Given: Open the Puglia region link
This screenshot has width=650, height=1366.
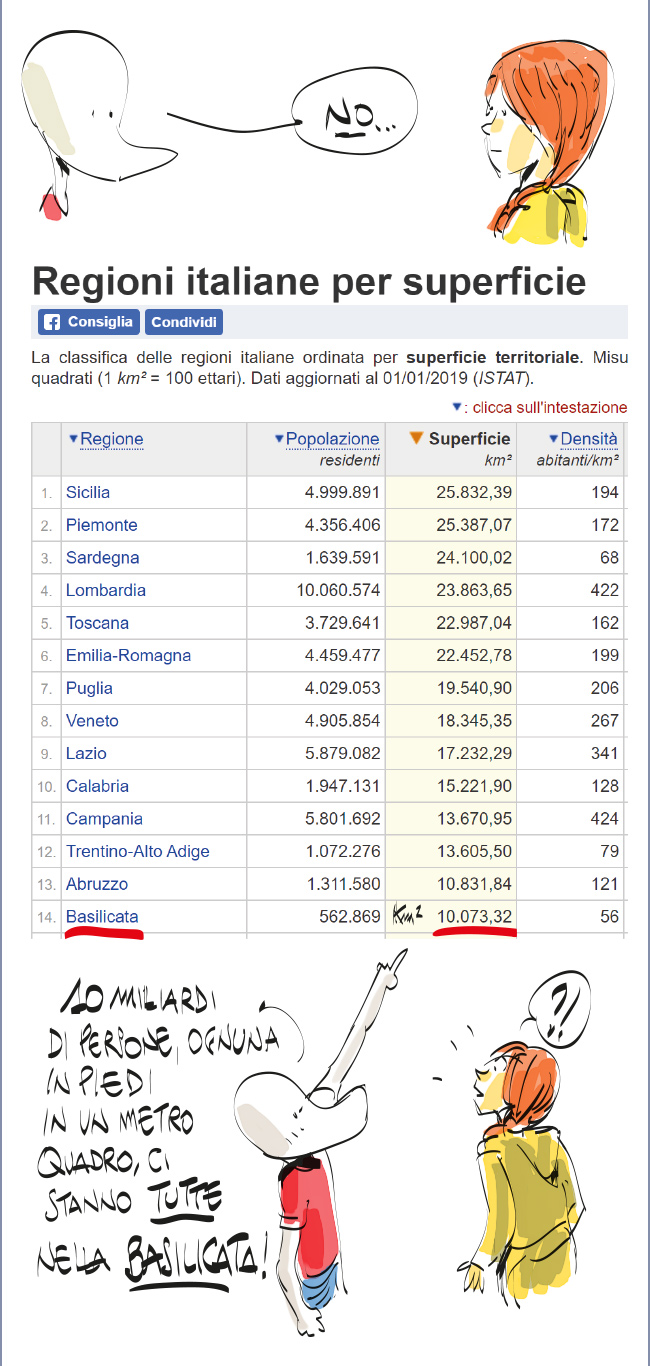Looking at the screenshot, I should coord(89,688).
